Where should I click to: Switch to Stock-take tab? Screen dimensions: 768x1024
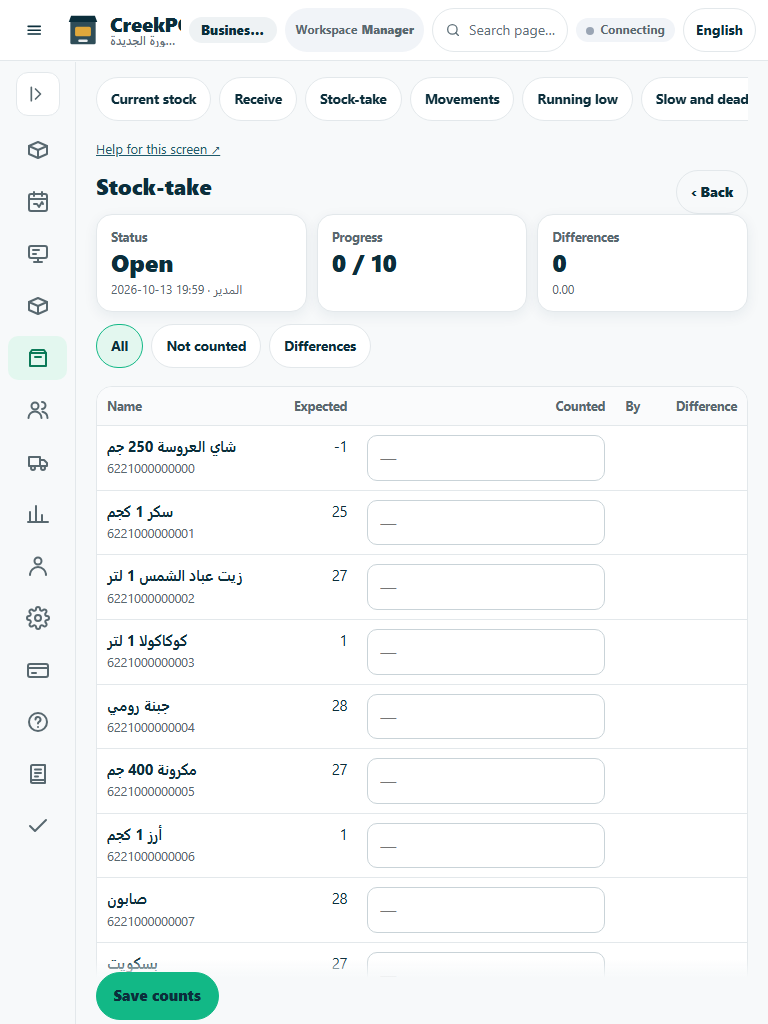click(x=353, y=99)
